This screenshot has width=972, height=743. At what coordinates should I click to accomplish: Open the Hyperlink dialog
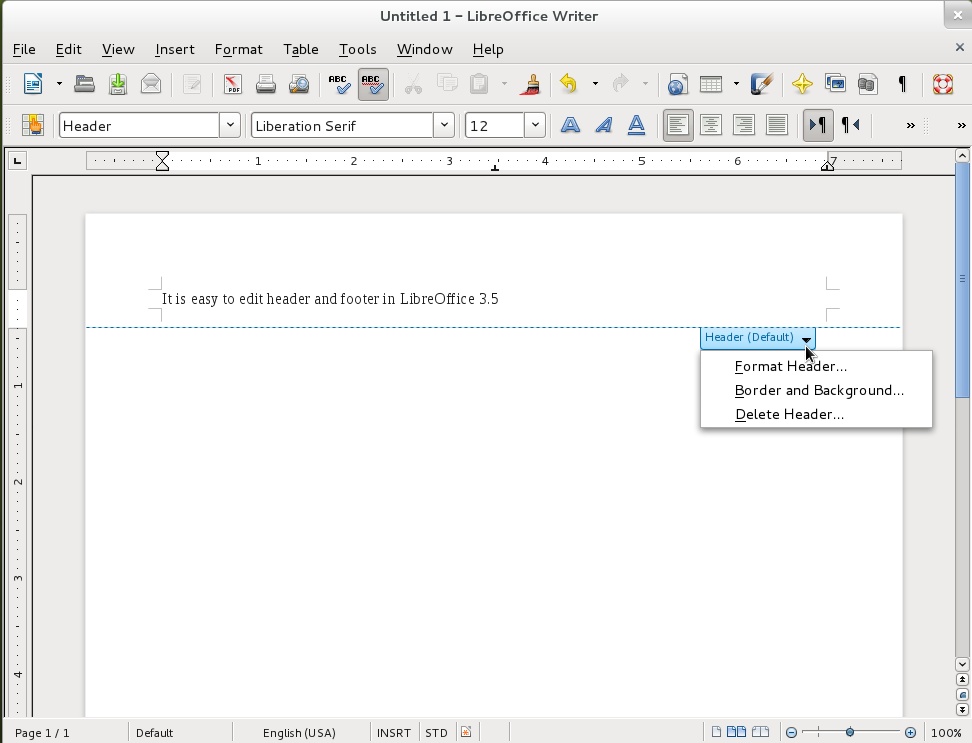678,84
